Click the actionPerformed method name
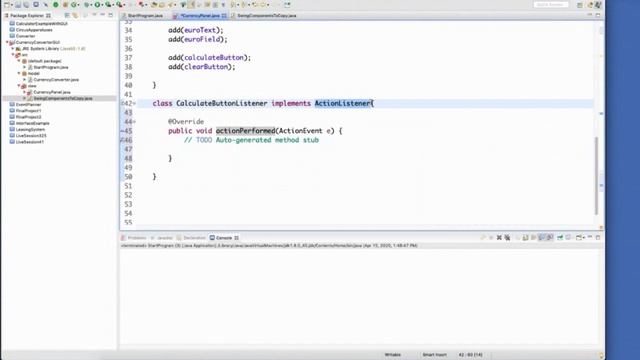640x360 pixels. coord(245,131)
